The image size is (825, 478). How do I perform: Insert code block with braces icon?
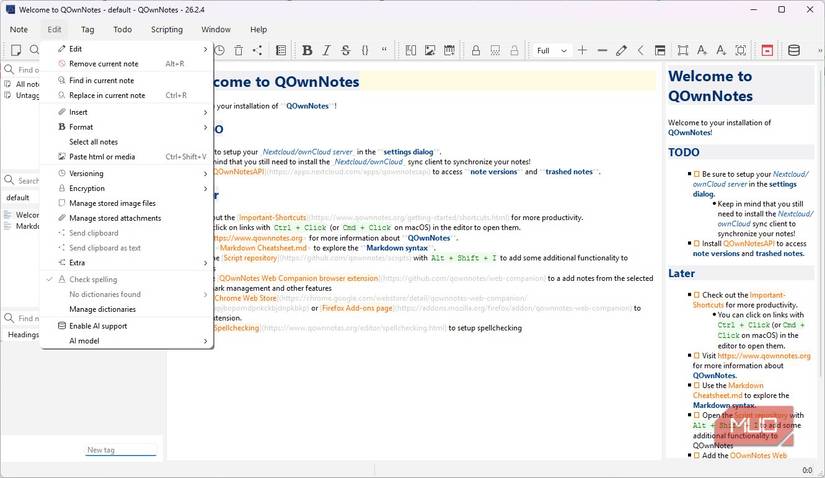365,50
